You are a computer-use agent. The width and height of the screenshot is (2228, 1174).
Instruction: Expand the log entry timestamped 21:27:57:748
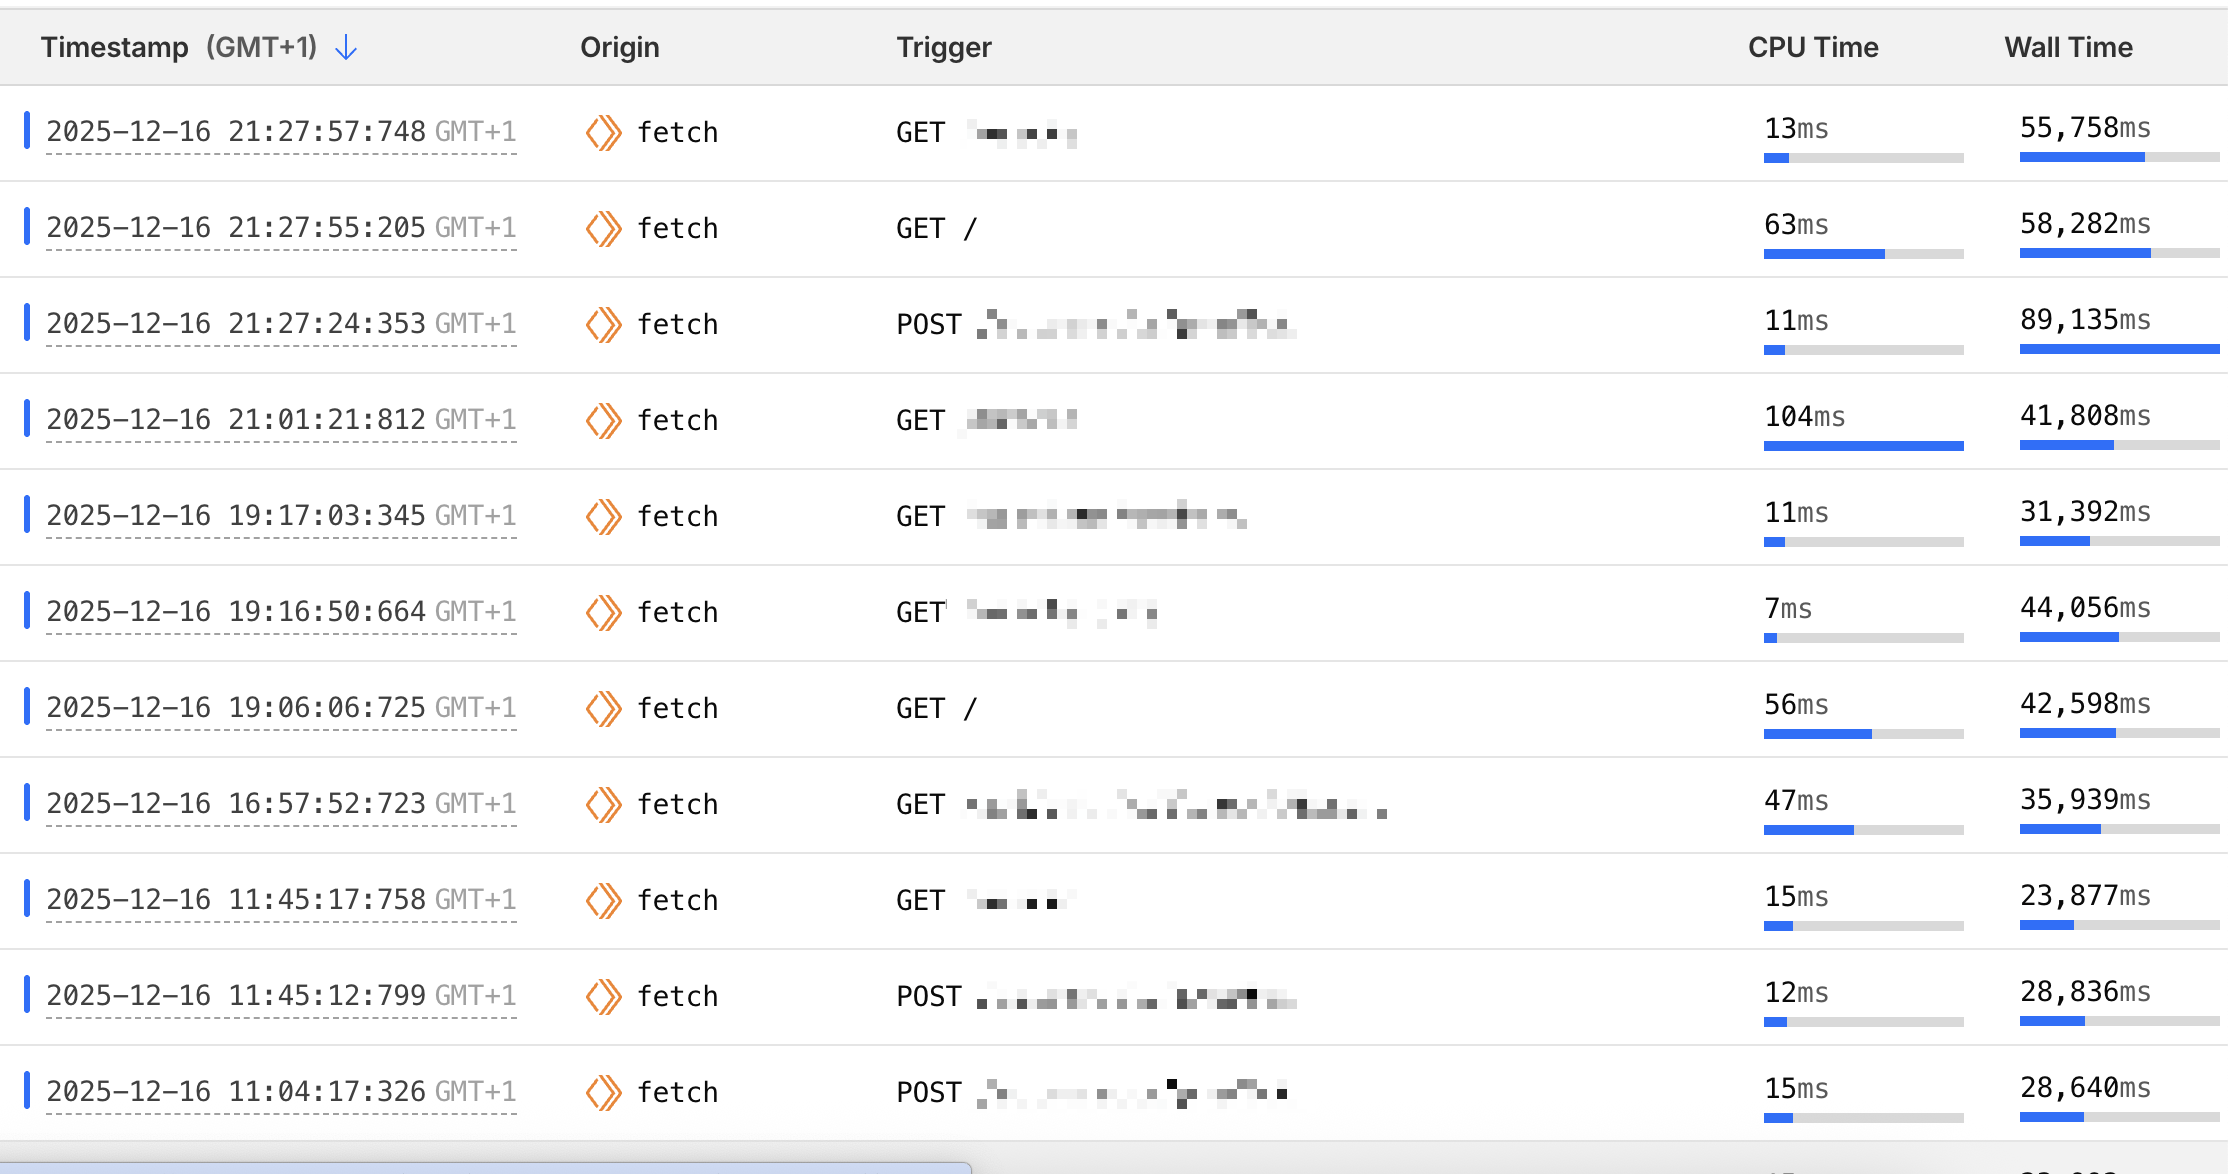point(281,131)
